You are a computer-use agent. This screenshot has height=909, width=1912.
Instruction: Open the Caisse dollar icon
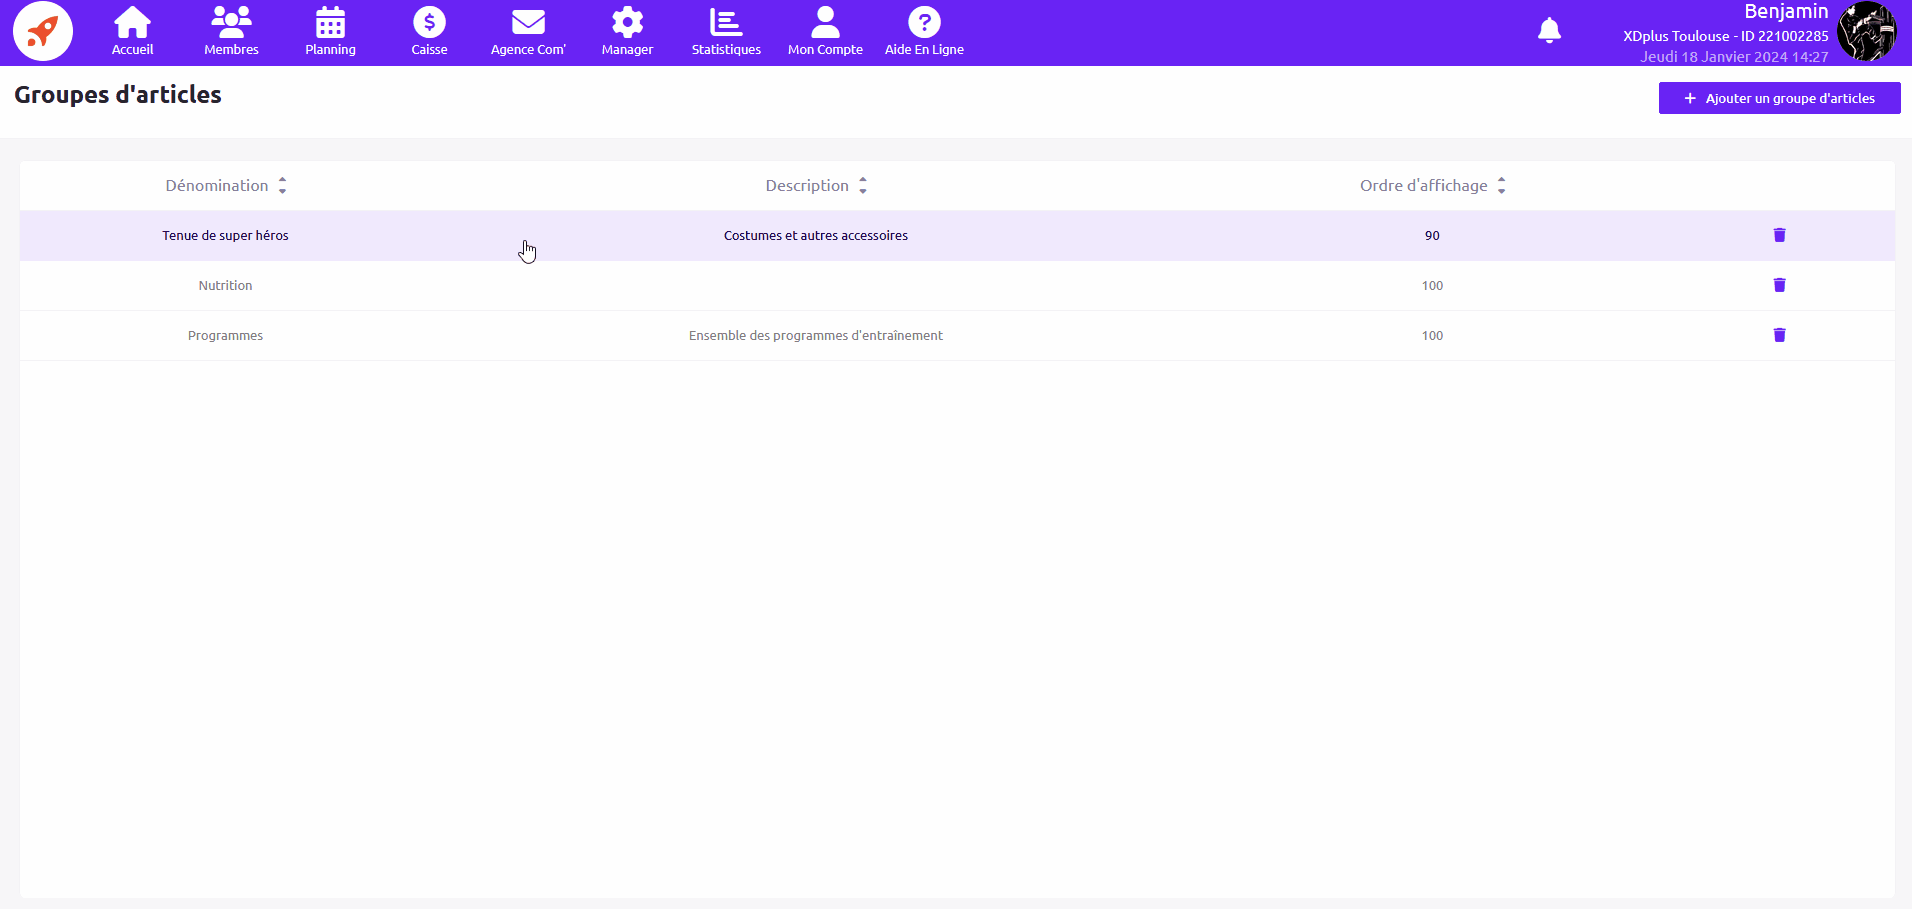pos(429,22)
